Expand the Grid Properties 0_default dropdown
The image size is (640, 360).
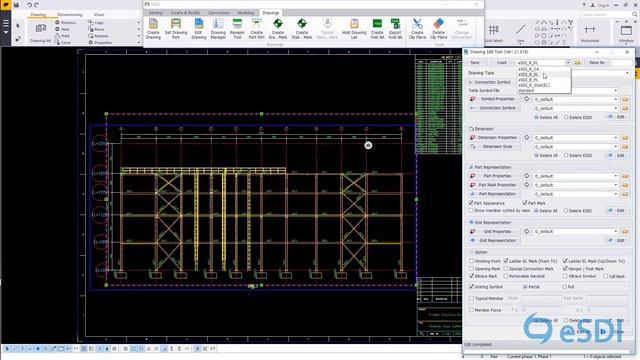[x=616, y=231]
